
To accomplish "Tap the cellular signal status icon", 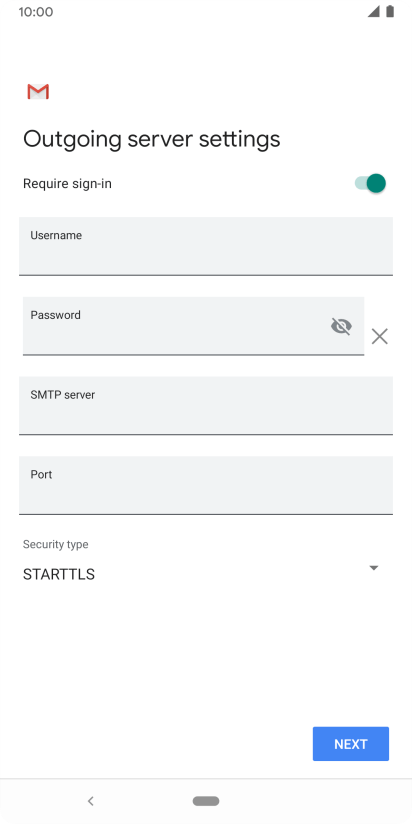I will tap(373, 12).
